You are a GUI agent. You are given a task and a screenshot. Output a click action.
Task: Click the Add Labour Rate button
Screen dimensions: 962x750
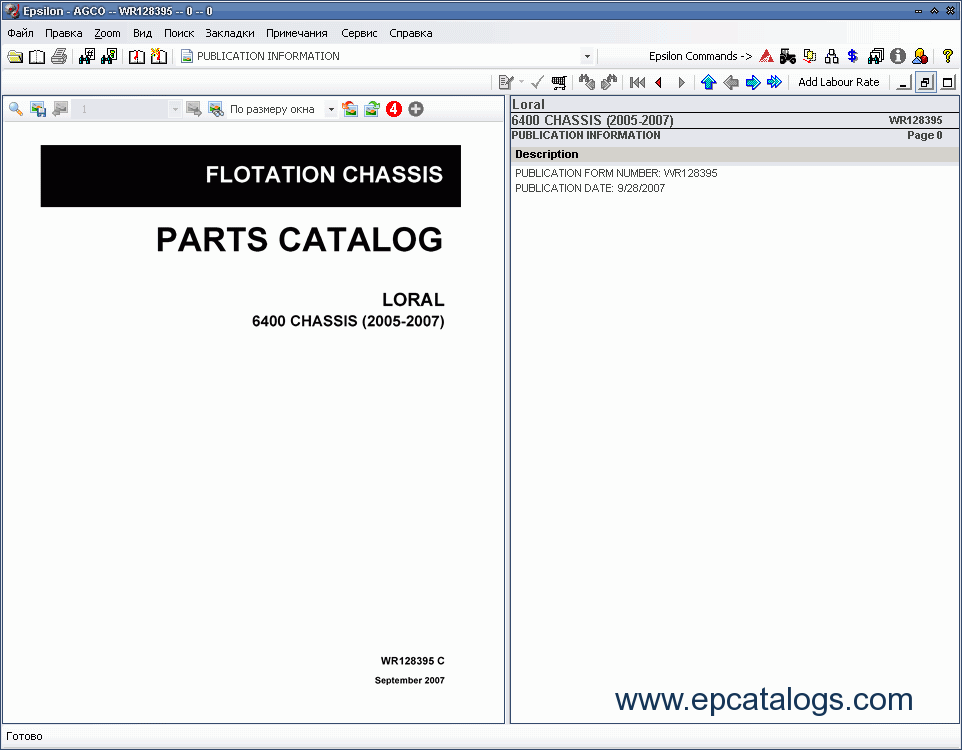839,82
